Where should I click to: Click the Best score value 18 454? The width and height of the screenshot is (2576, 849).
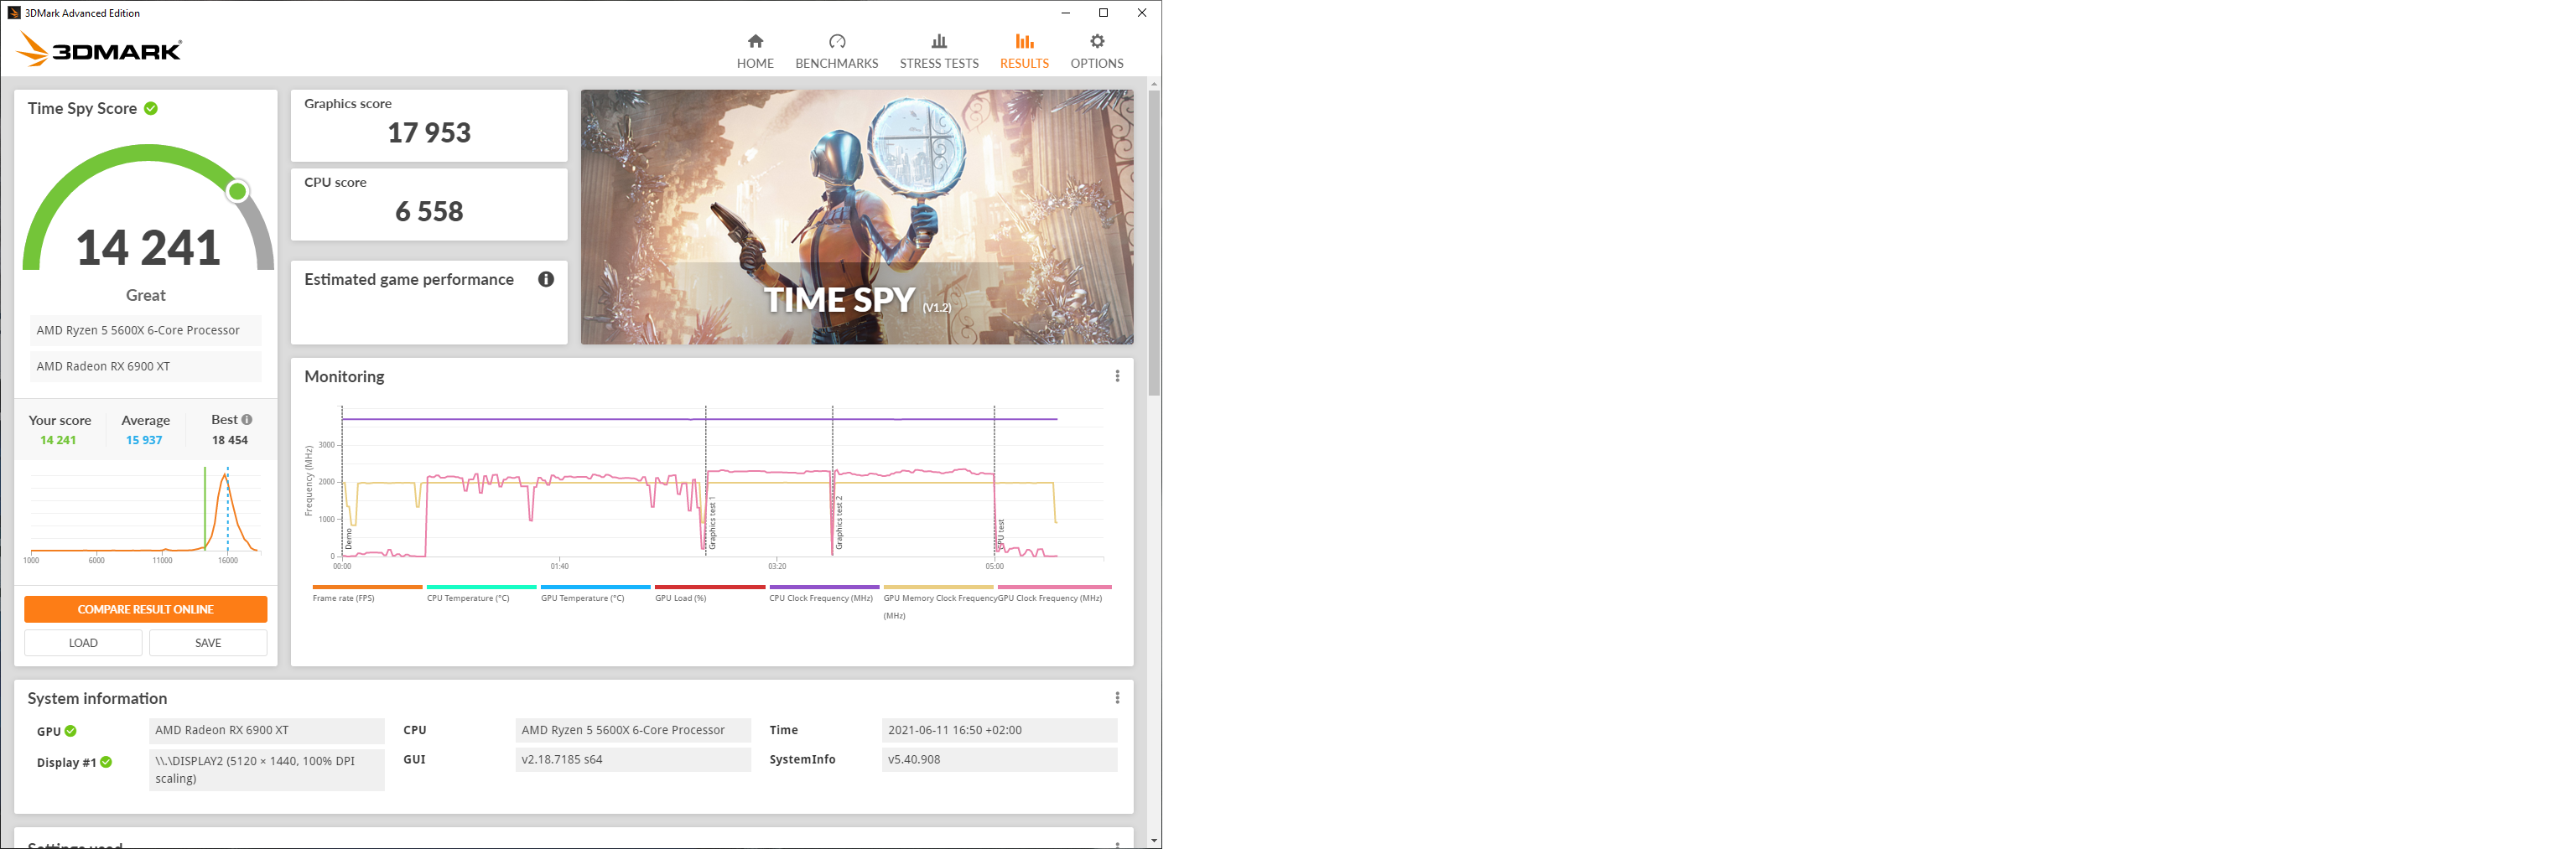230,440
